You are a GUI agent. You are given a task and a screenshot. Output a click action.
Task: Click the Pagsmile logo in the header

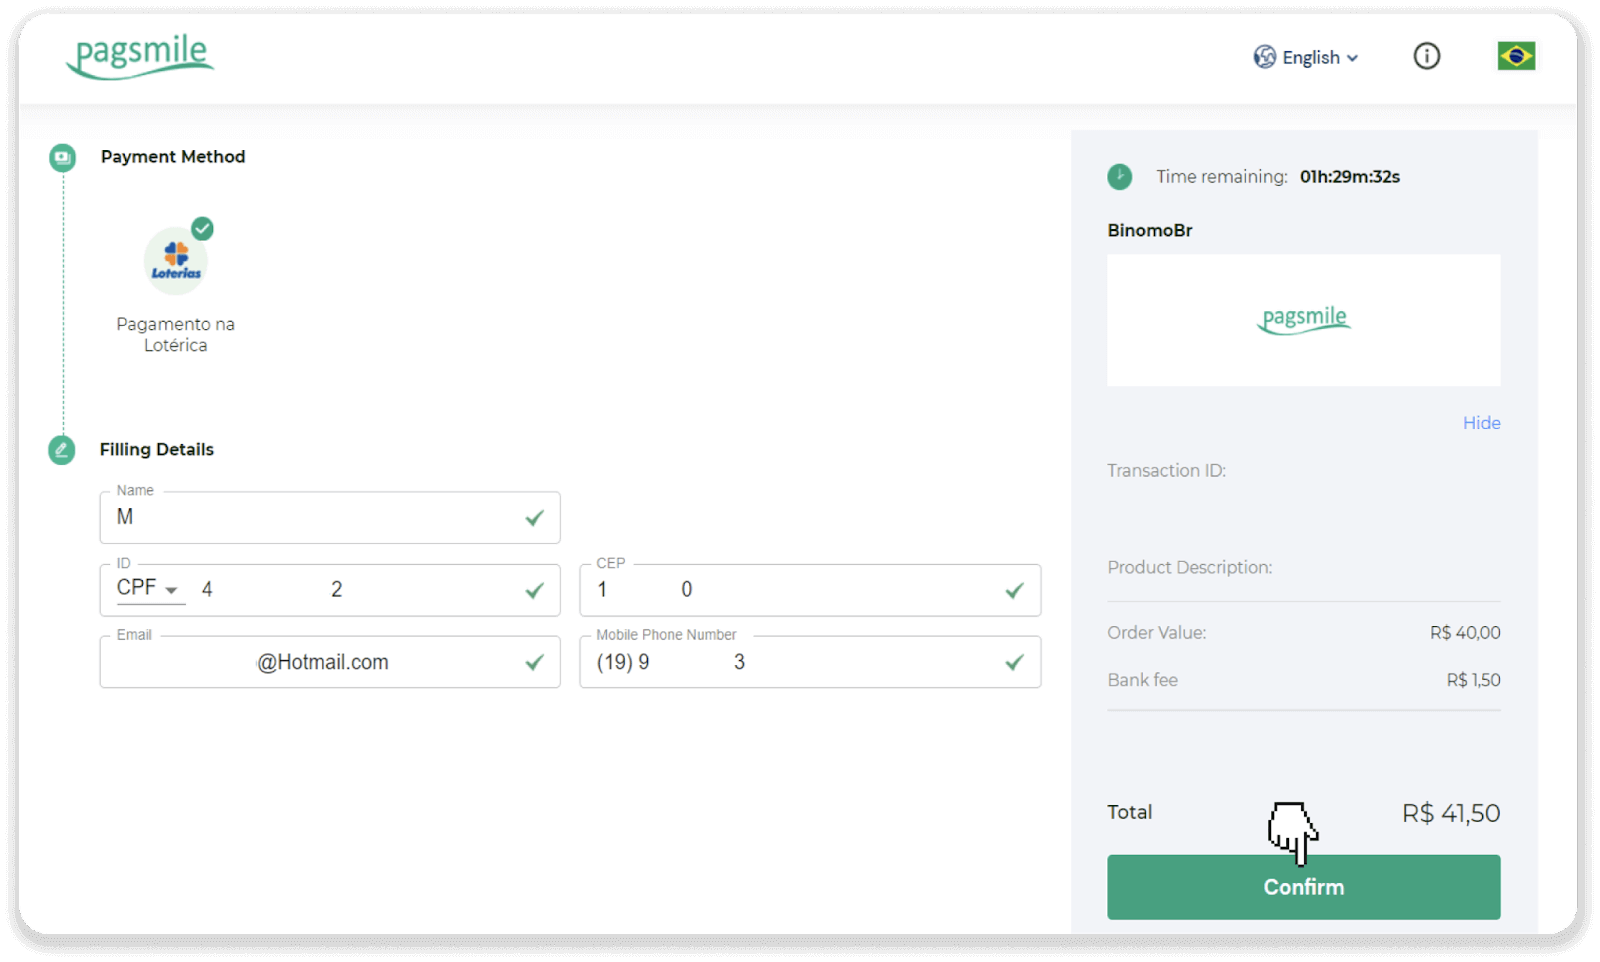pyautogui.click(x=139, y=56)
